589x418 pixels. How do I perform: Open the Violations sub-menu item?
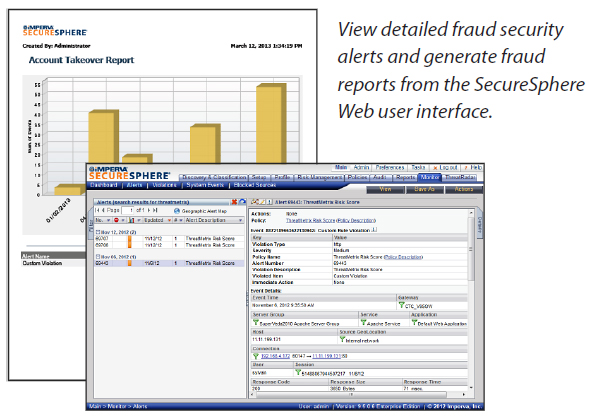(165, 185)
